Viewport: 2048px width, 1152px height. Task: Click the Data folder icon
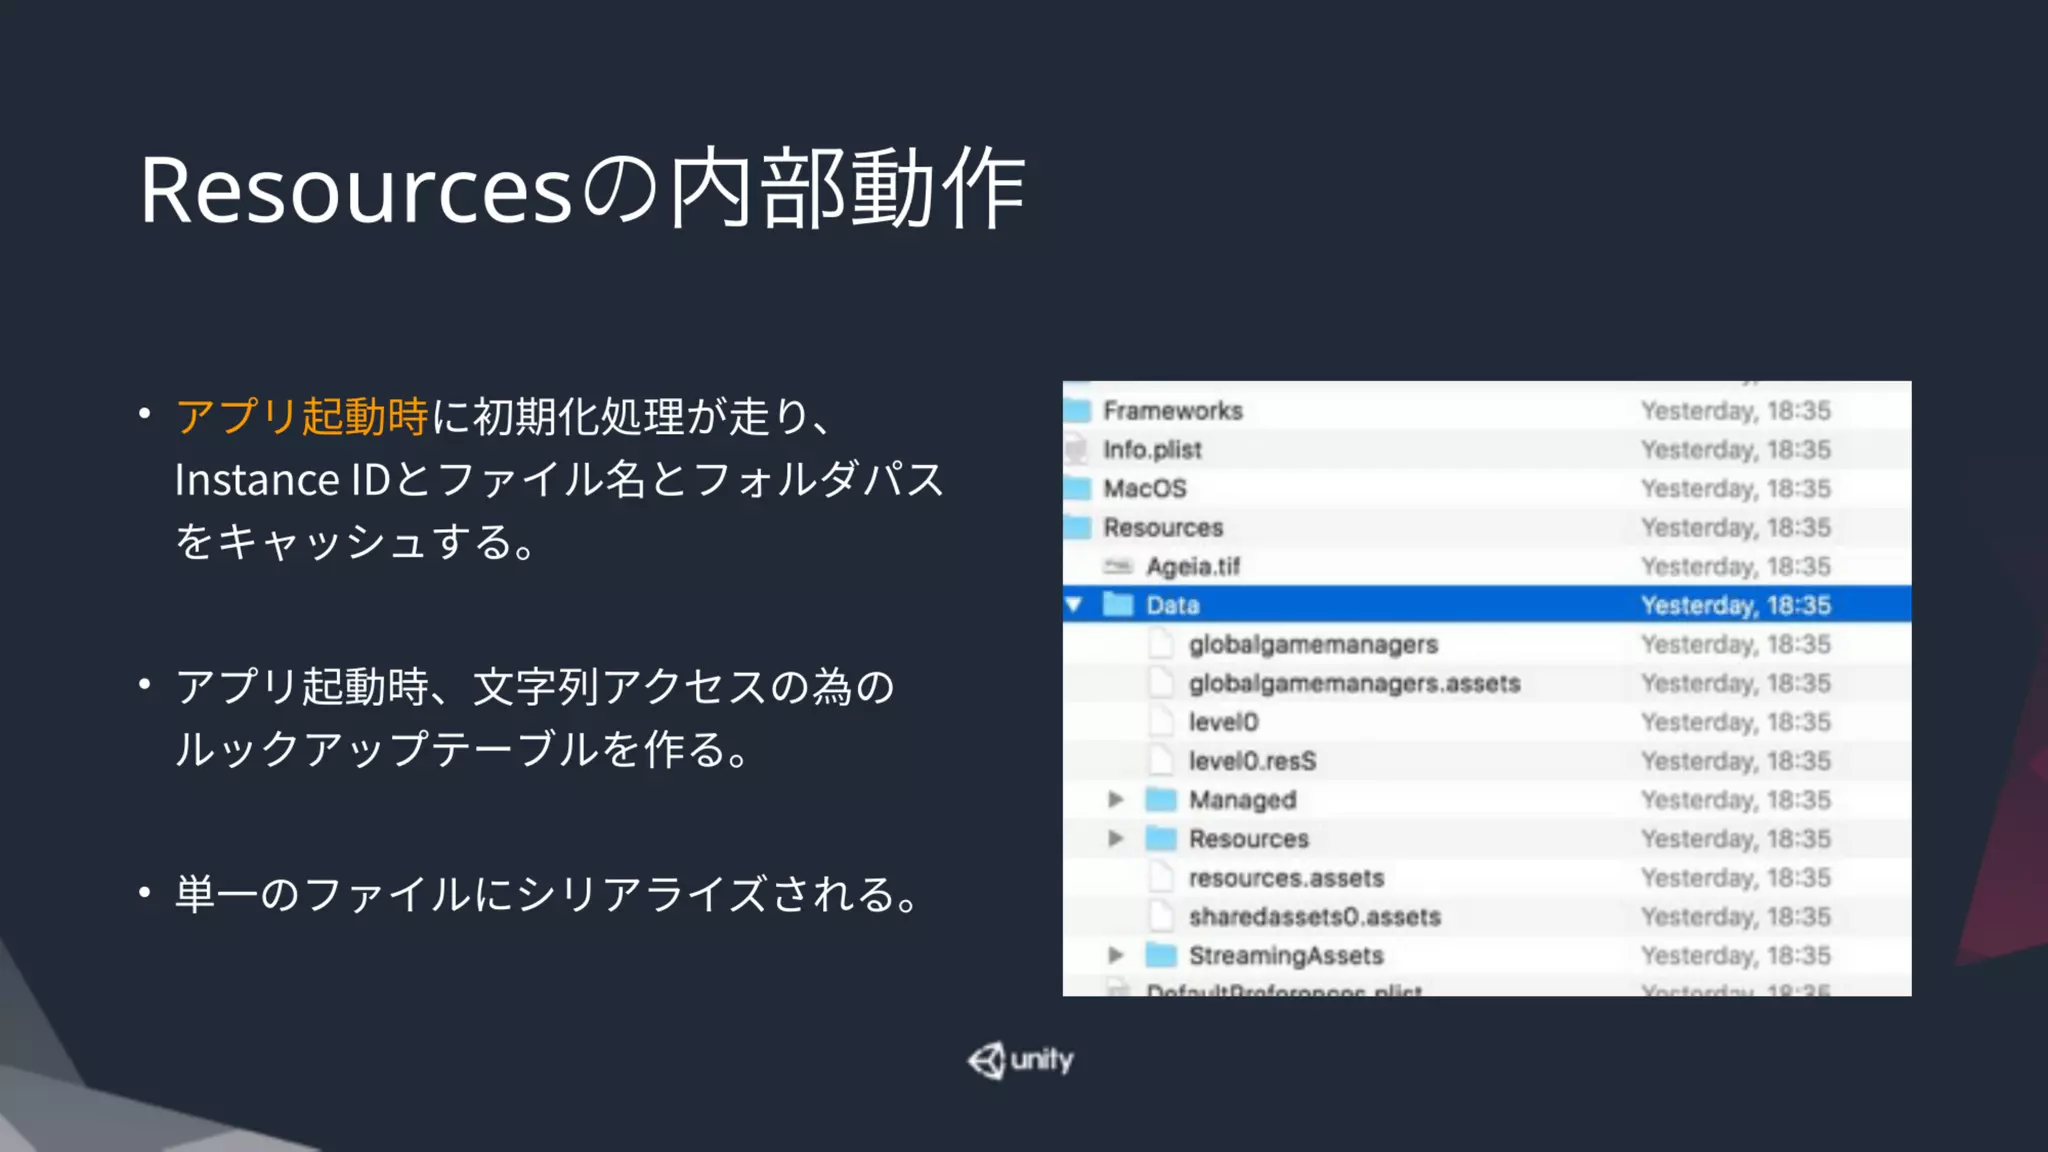pyautogui.click(x=1118, y=604)
